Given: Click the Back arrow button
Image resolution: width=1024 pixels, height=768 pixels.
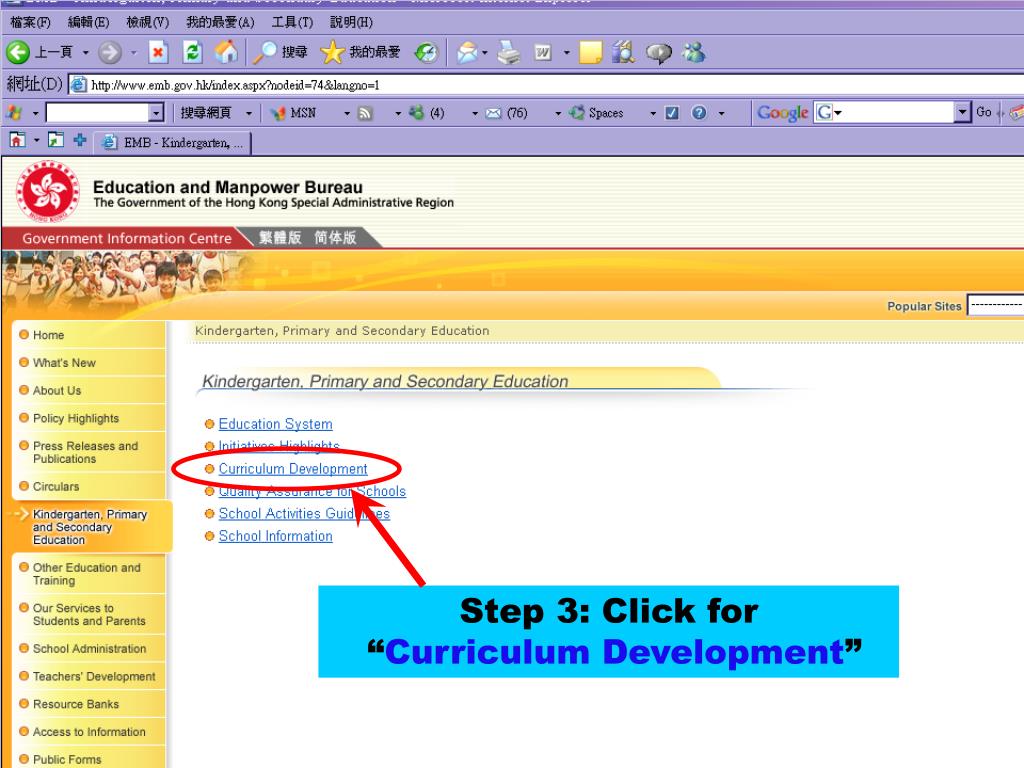Looking at the screenshot, I should point(18,52).
